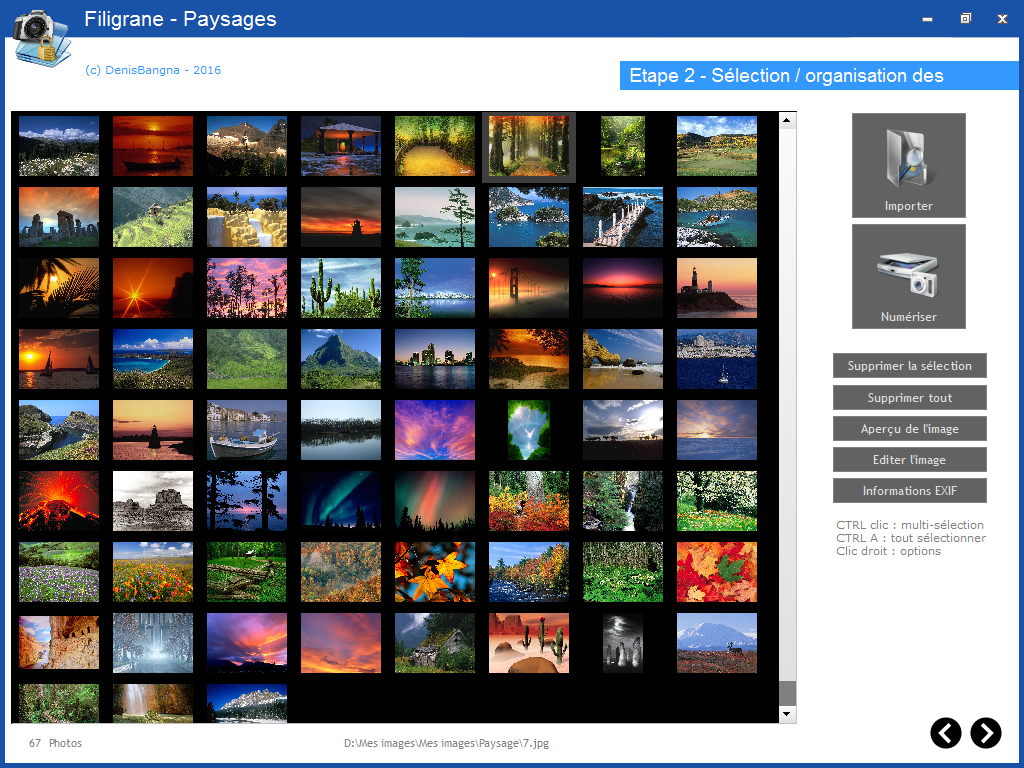Click the Filigrane camera logo icon
The image size is (1024, 768).
point(40,38)
